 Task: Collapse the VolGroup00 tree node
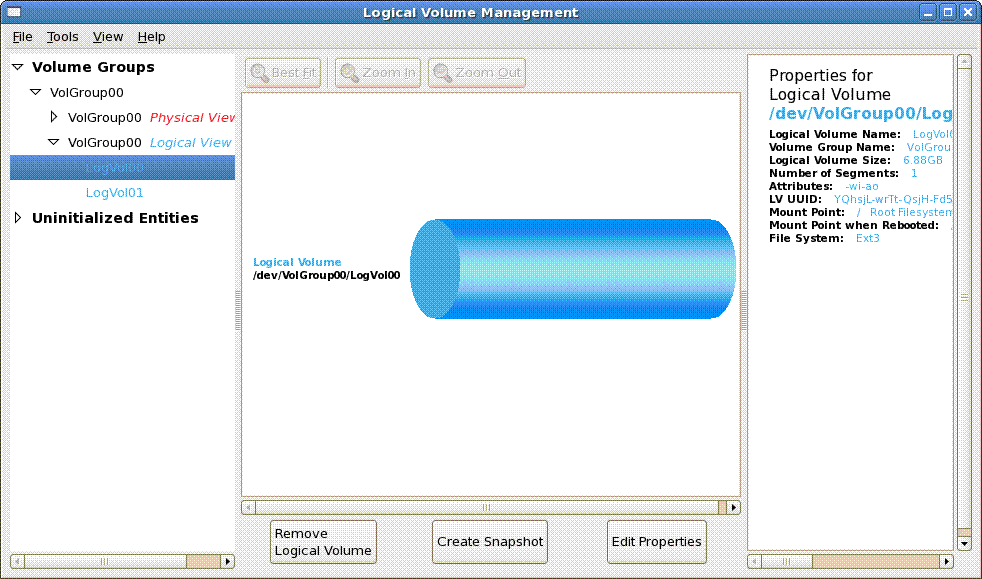36,93
